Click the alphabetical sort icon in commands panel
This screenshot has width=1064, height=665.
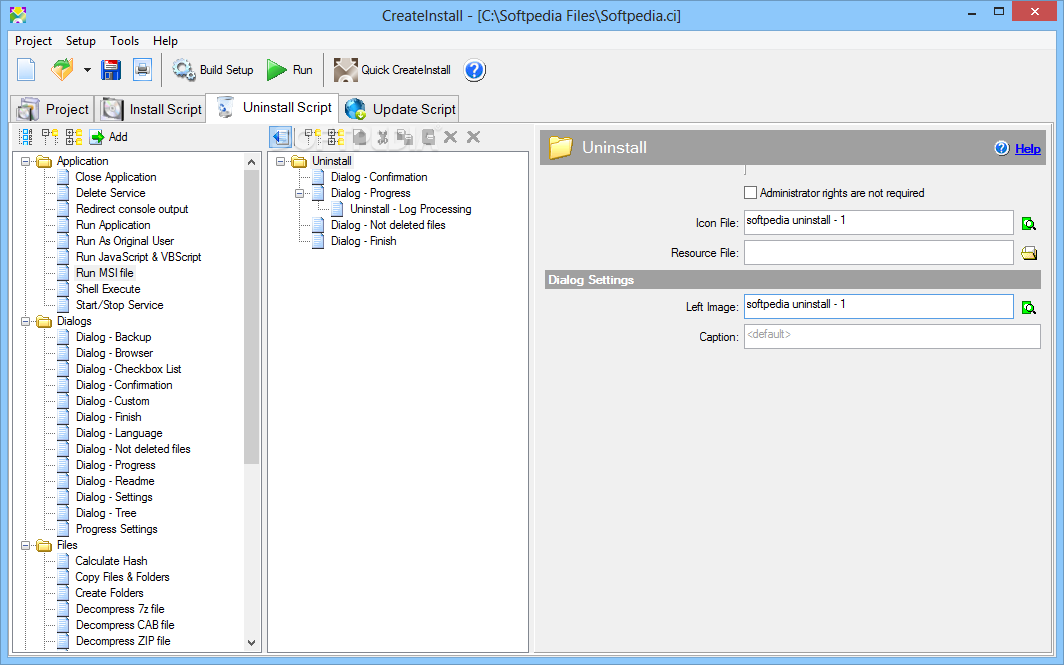[x=26, y=137]
